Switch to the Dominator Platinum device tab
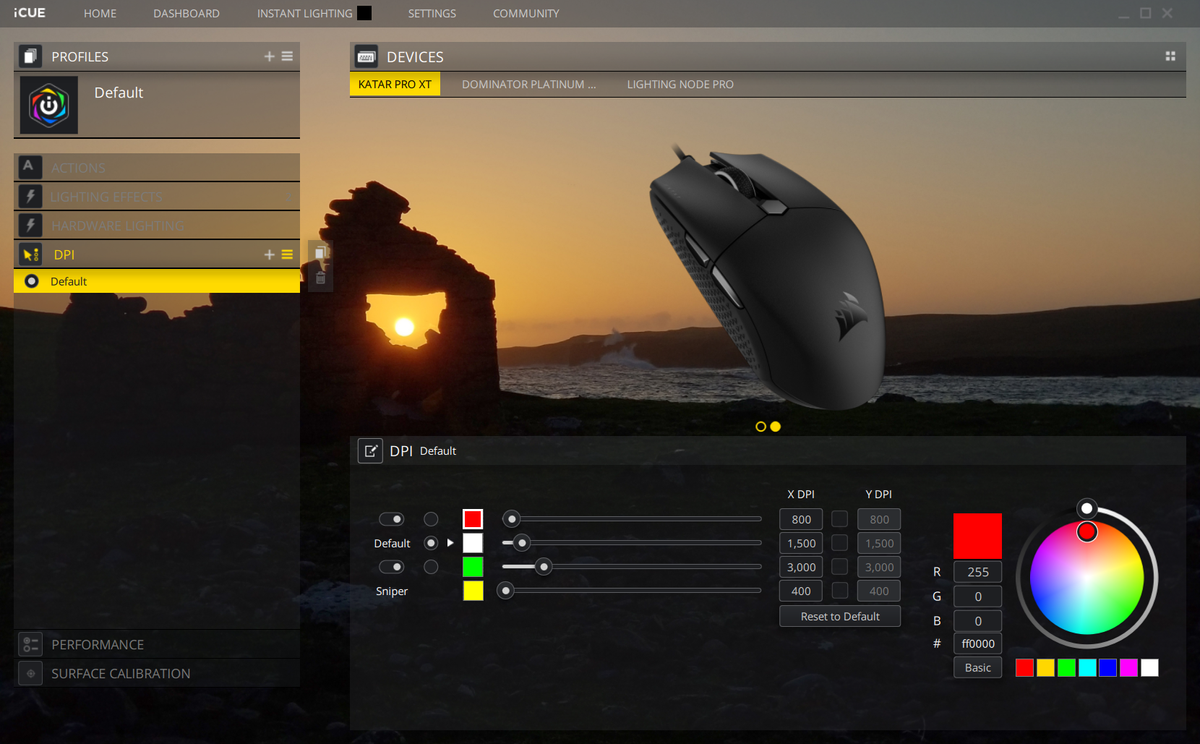This screenshot has height=744, width=1200. 529,84
